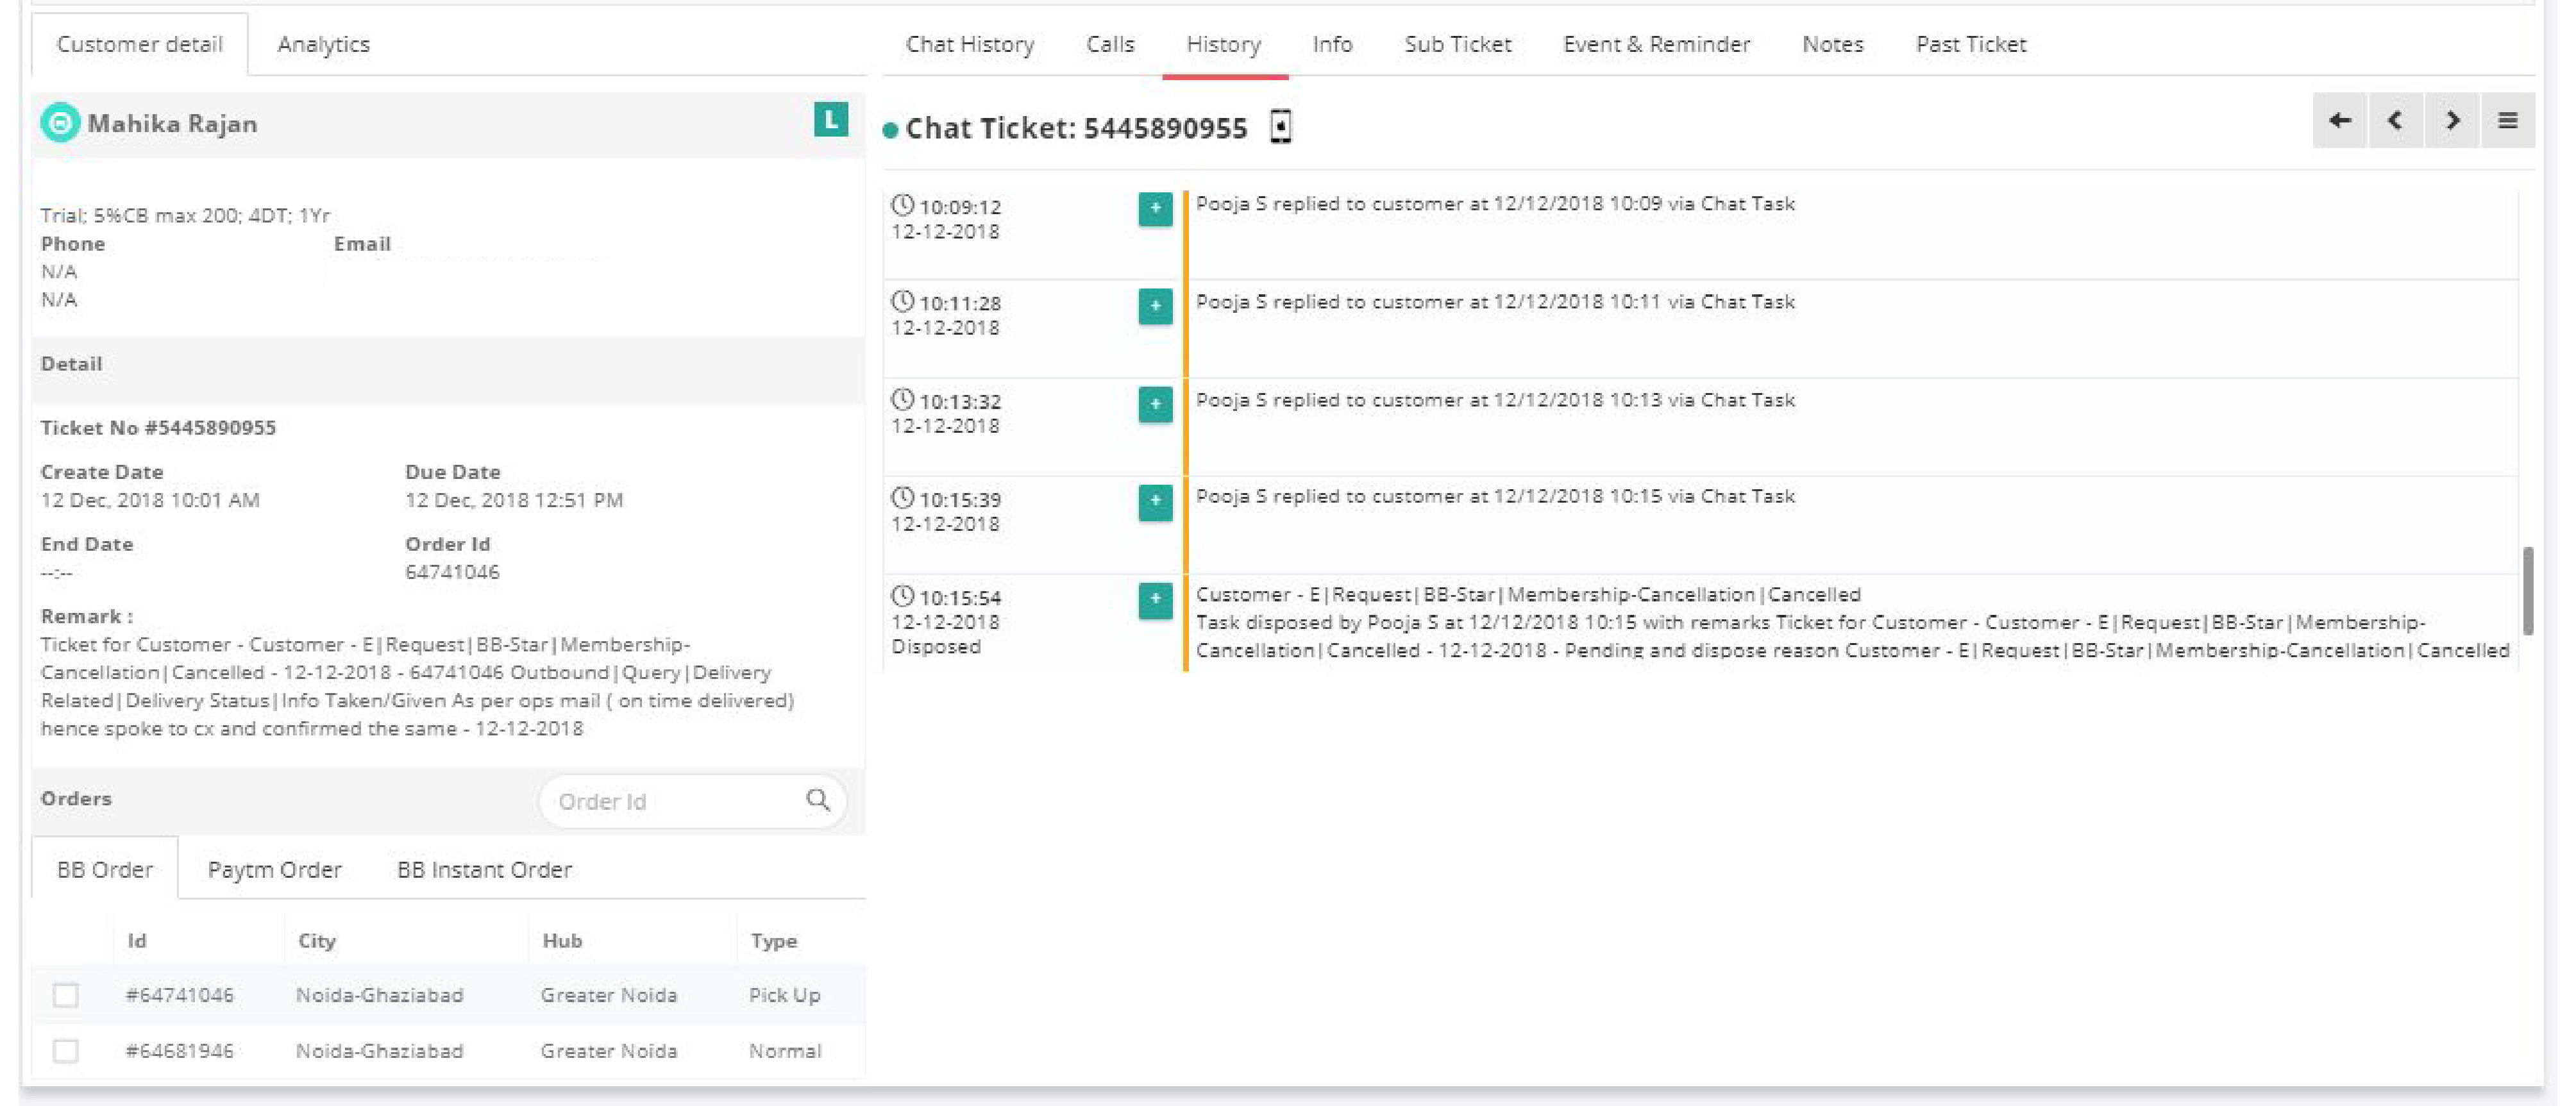
Task: Click the Ticket No #5445890955 label
Action: (x=158, y=427)
